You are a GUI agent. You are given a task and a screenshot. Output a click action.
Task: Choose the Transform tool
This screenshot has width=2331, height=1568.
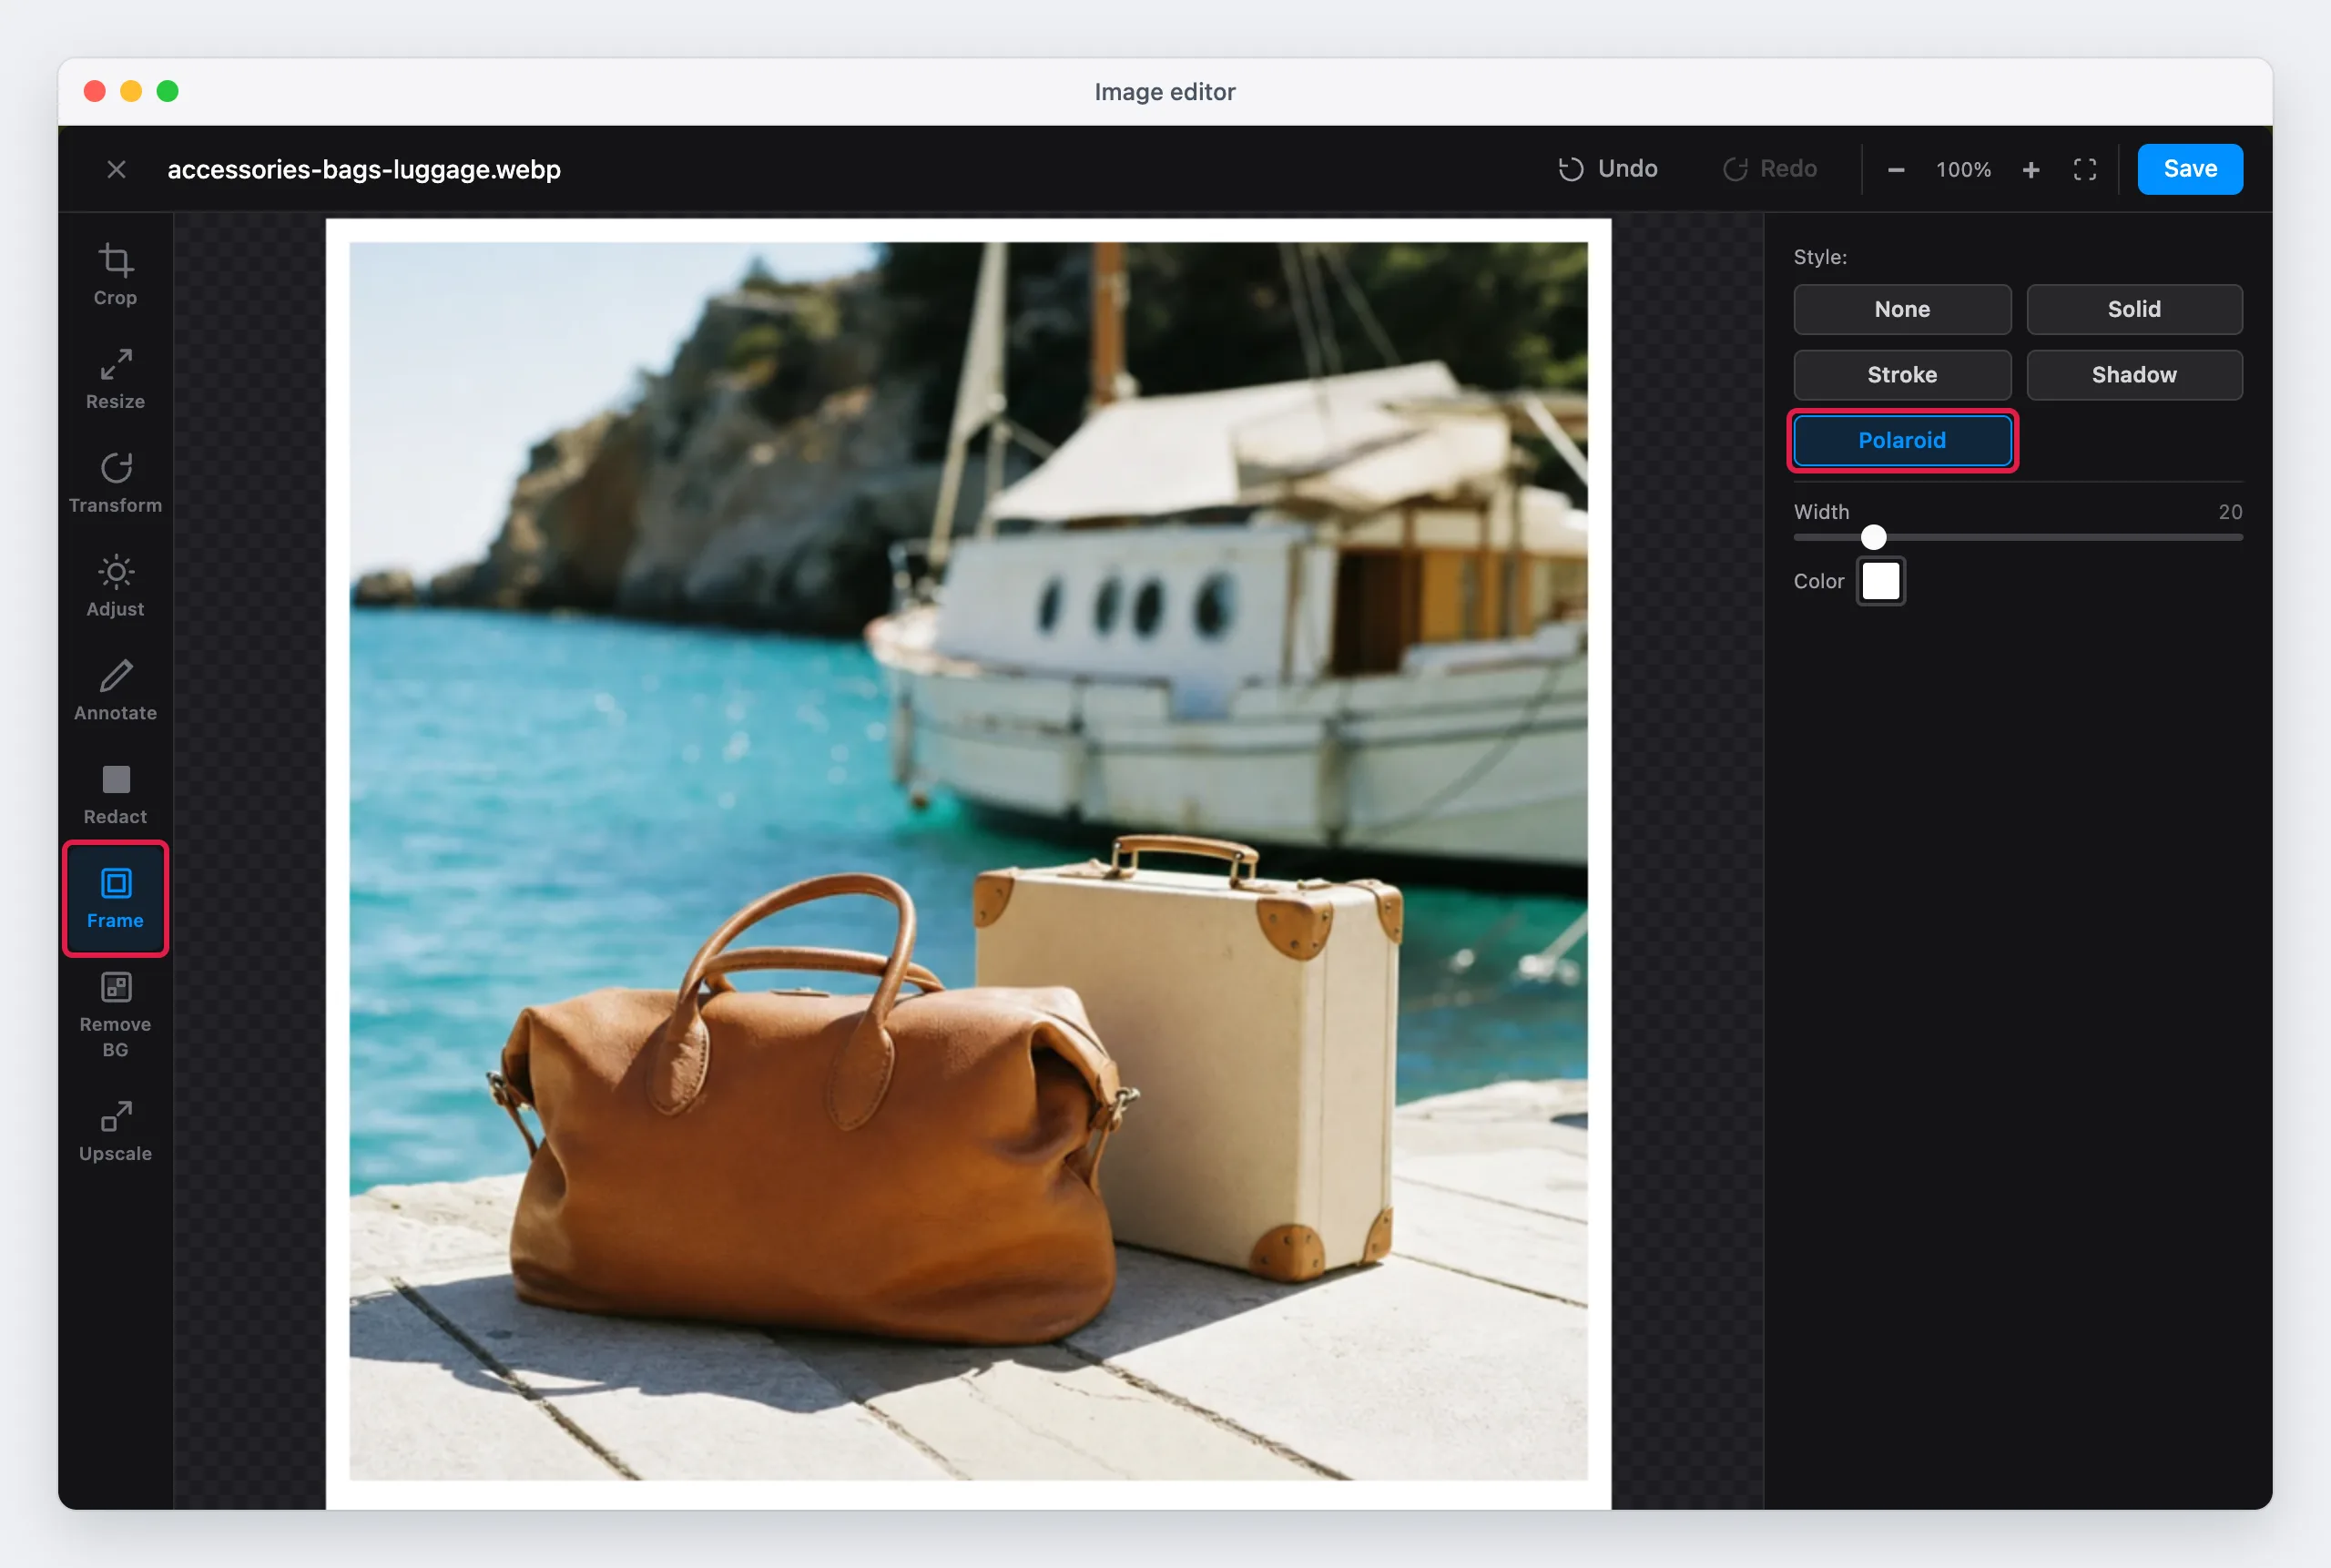pyautogui.click(x=115, y=483)
